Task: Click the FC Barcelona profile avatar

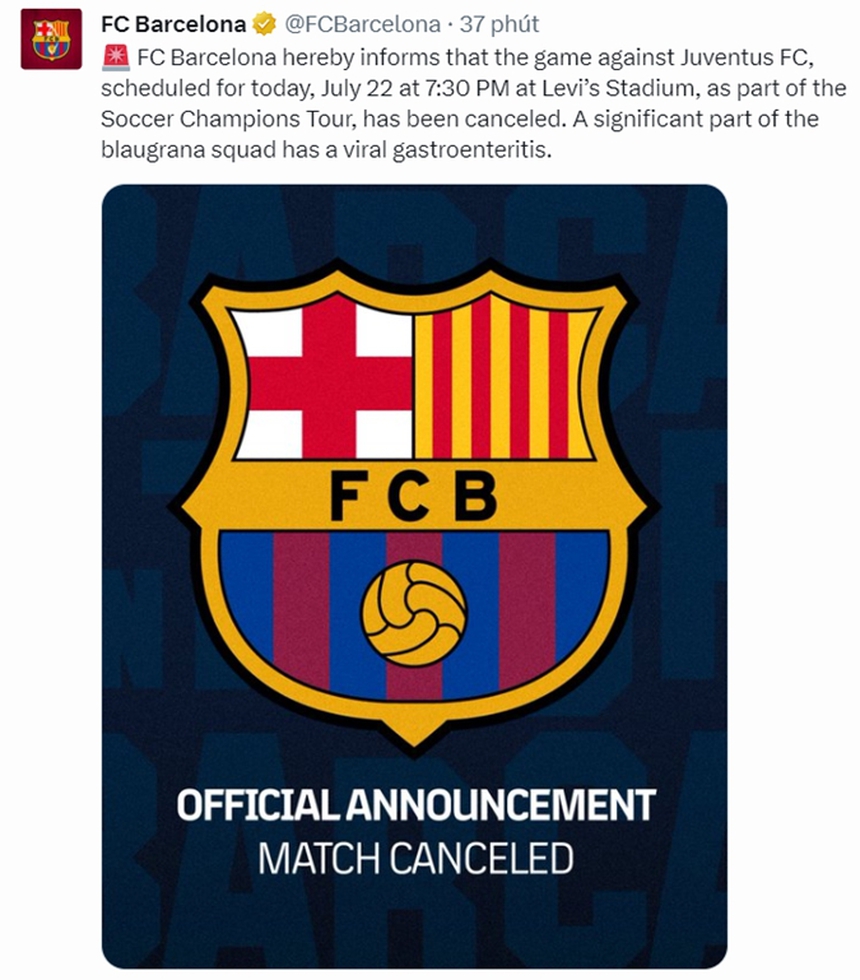Action: 51,38
